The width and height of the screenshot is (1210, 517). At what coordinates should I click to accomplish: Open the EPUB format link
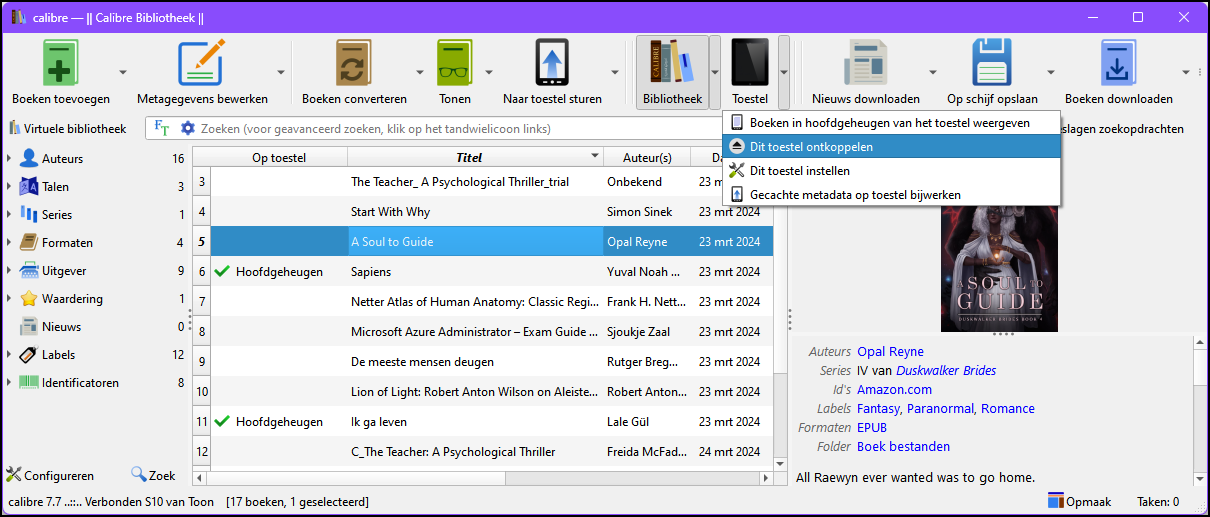click(872, 427)
